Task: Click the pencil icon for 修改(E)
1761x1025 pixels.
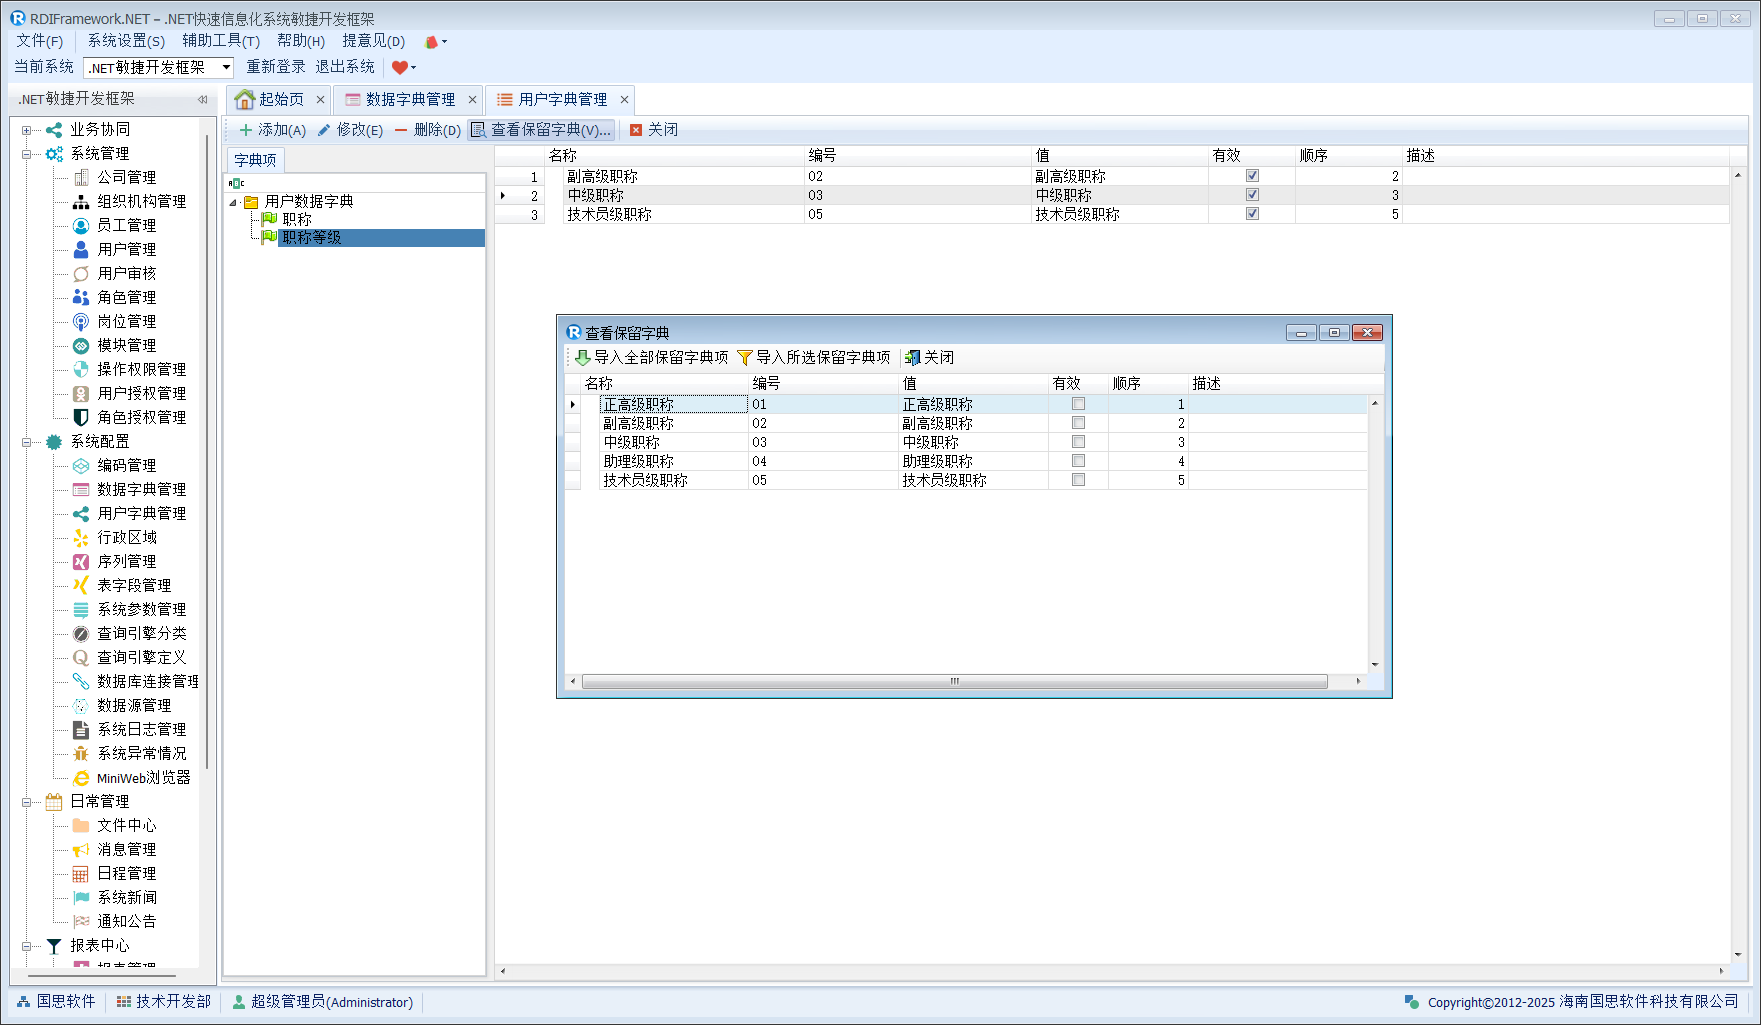Action: tap(324, 130)
